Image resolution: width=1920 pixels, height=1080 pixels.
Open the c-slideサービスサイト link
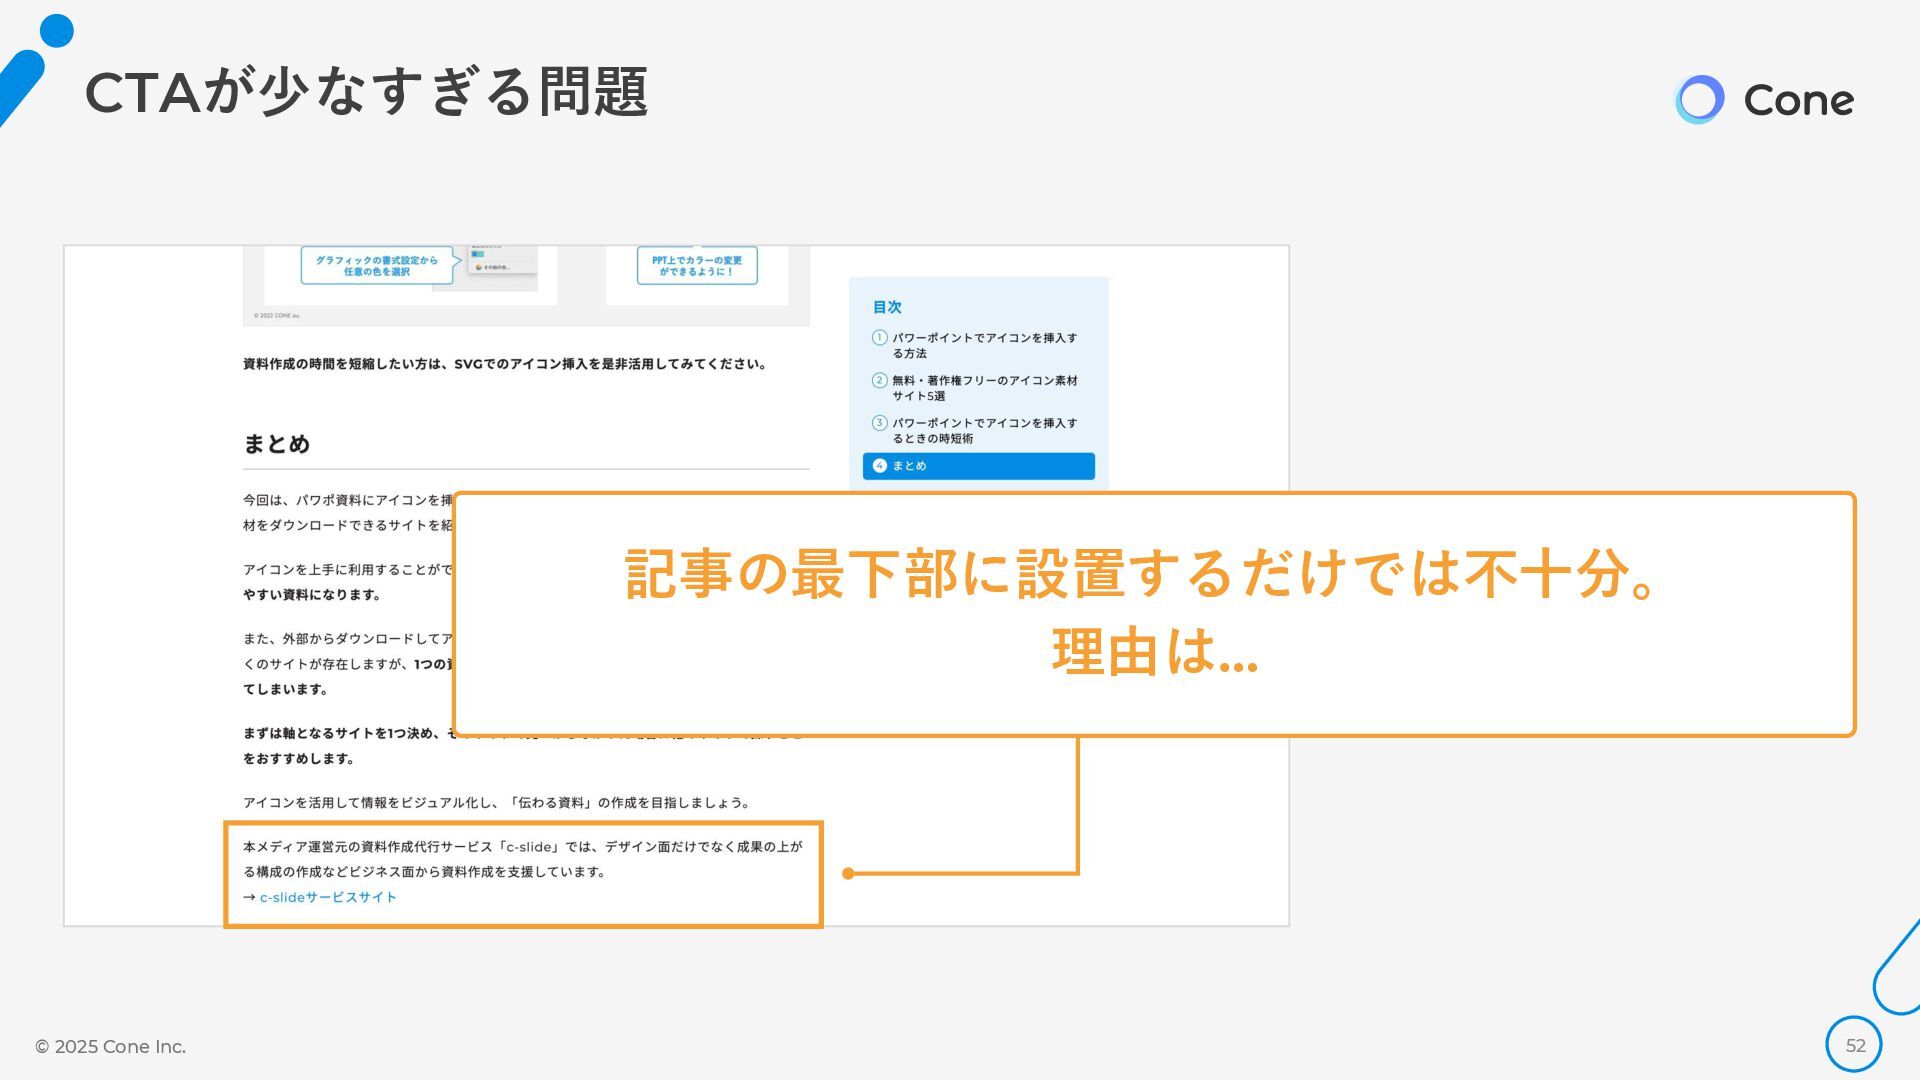coord(328,897)
